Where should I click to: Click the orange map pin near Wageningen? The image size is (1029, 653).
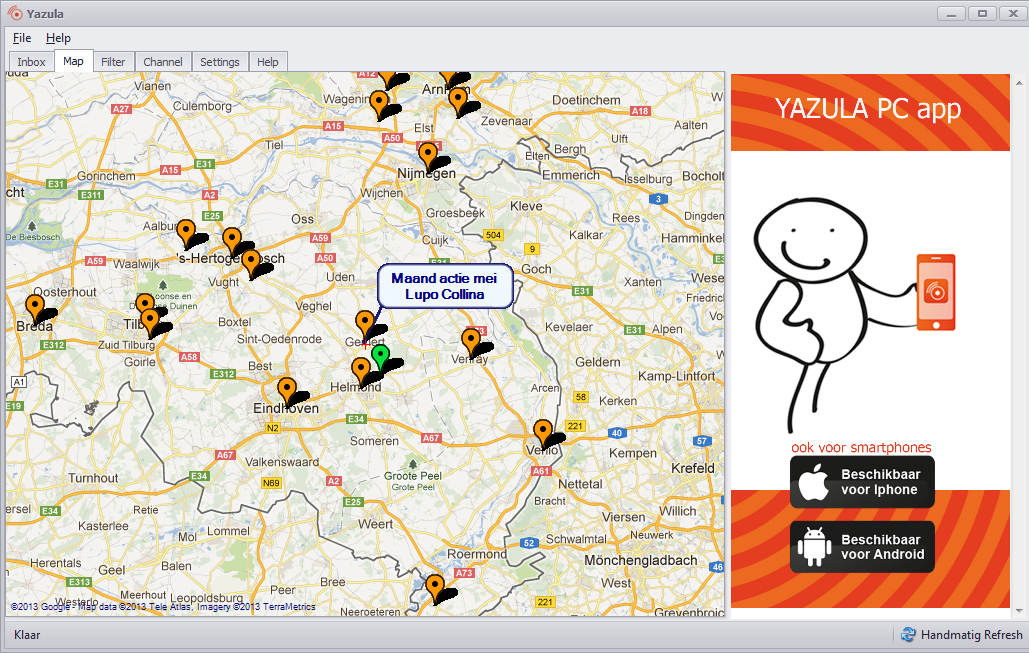[x=379, y=104]
